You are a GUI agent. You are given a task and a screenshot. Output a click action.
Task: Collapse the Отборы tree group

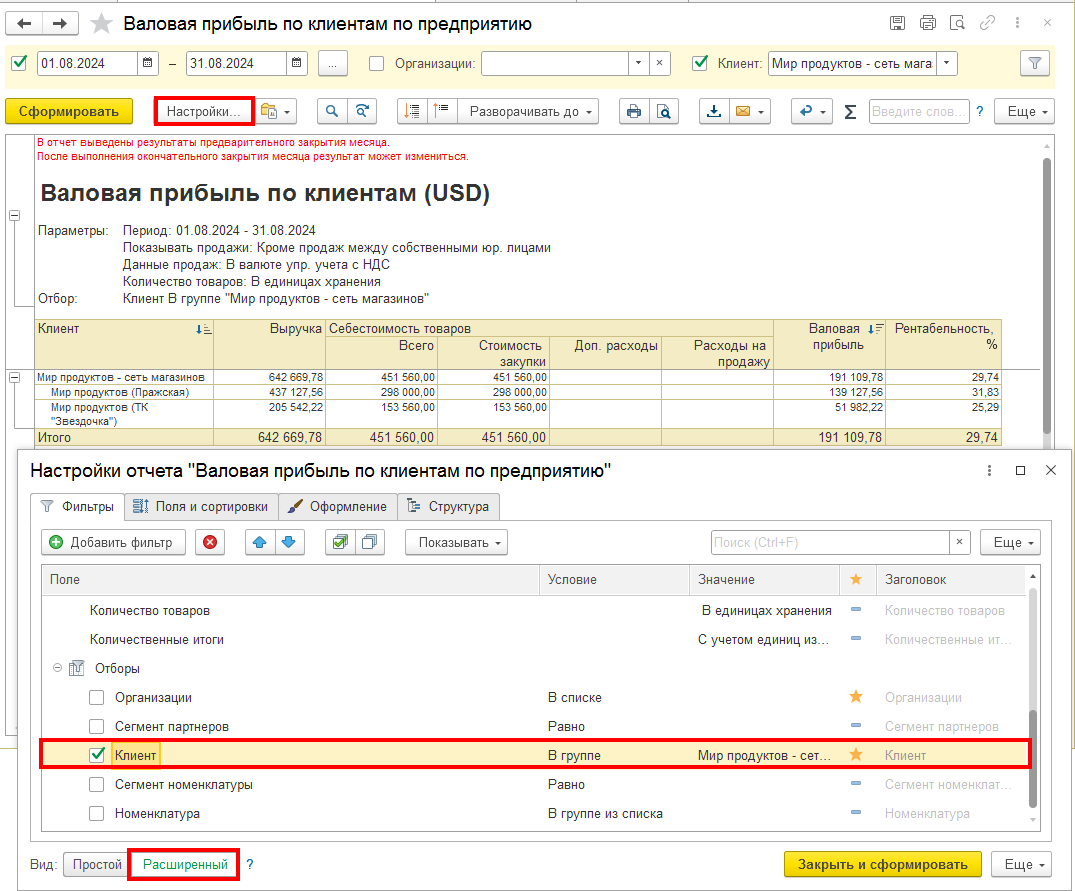coord(57,668)
